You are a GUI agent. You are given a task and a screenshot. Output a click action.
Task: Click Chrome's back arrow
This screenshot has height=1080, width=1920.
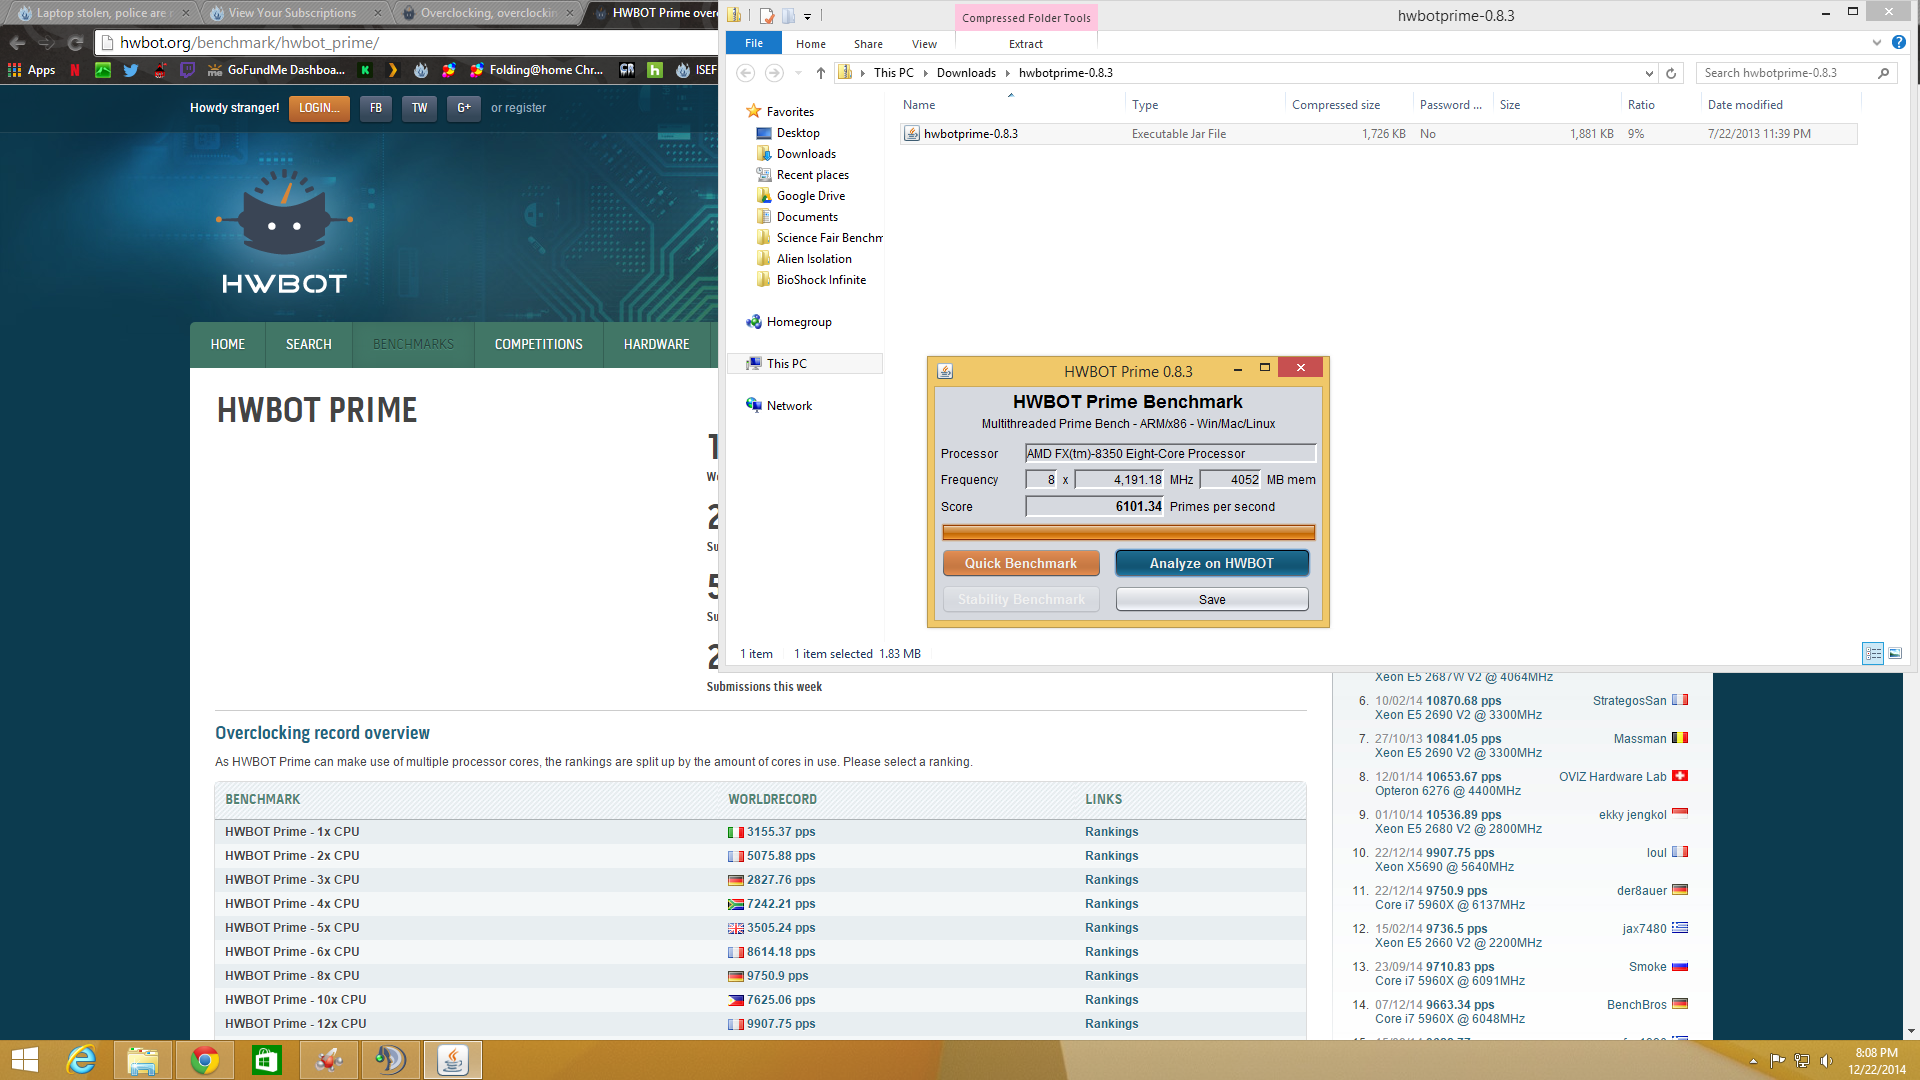pyautogui.click(x=17, y=43)
